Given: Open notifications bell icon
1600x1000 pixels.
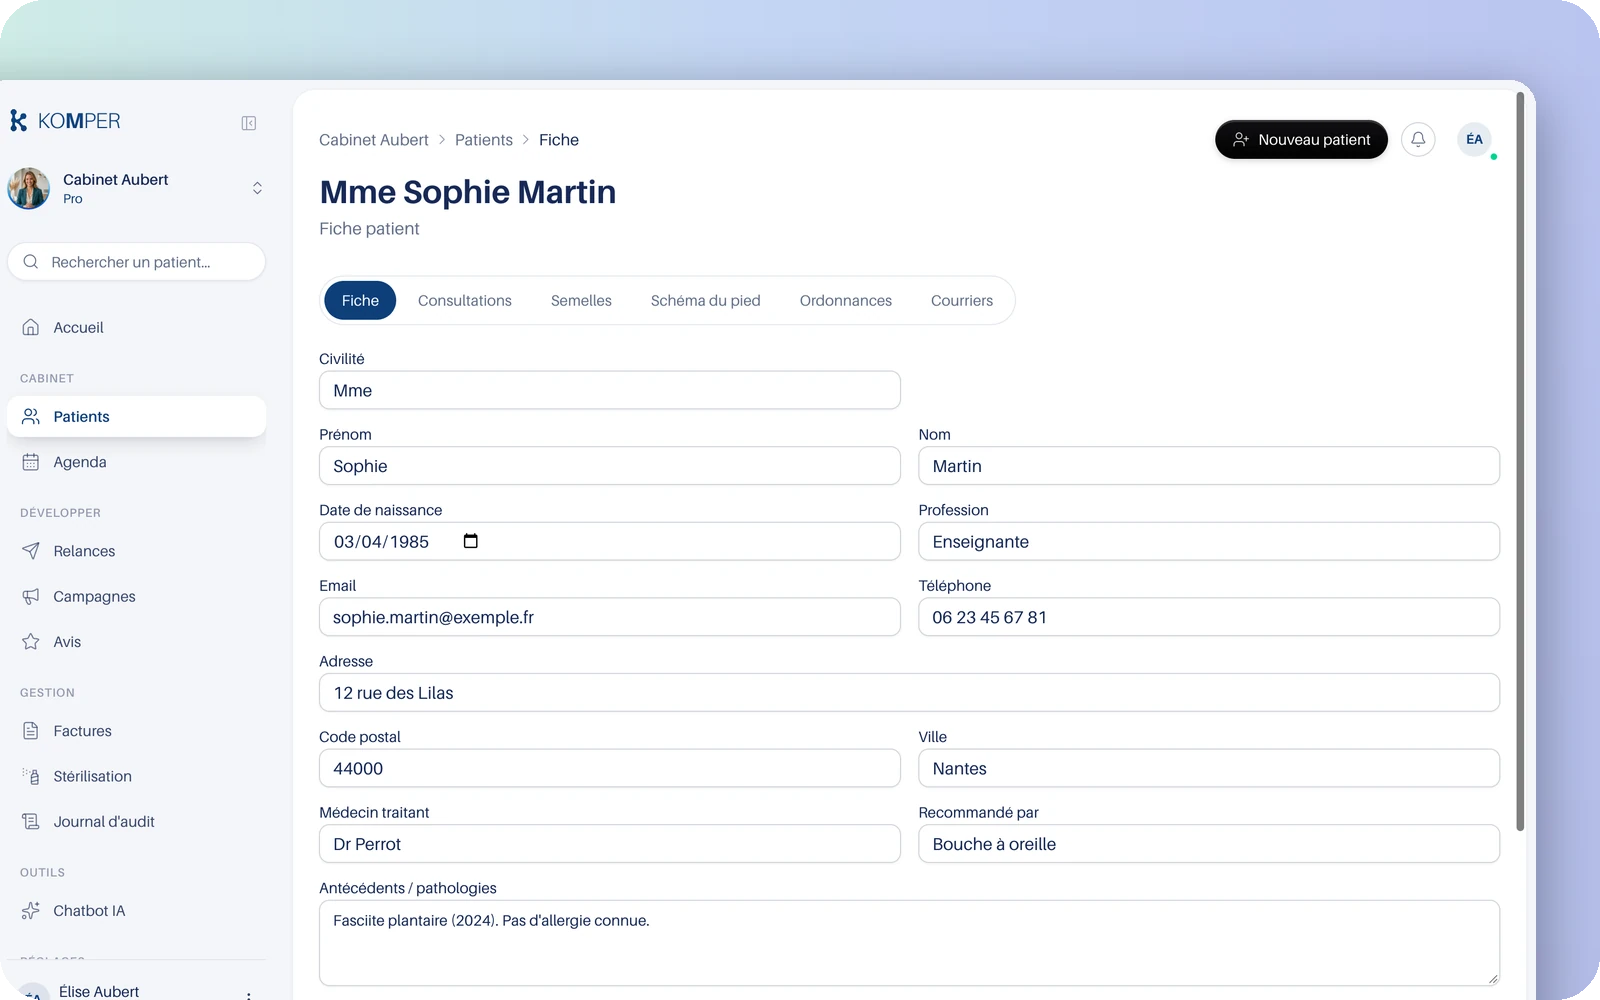Looking at the screenshot, I should tap(1418, 139).
